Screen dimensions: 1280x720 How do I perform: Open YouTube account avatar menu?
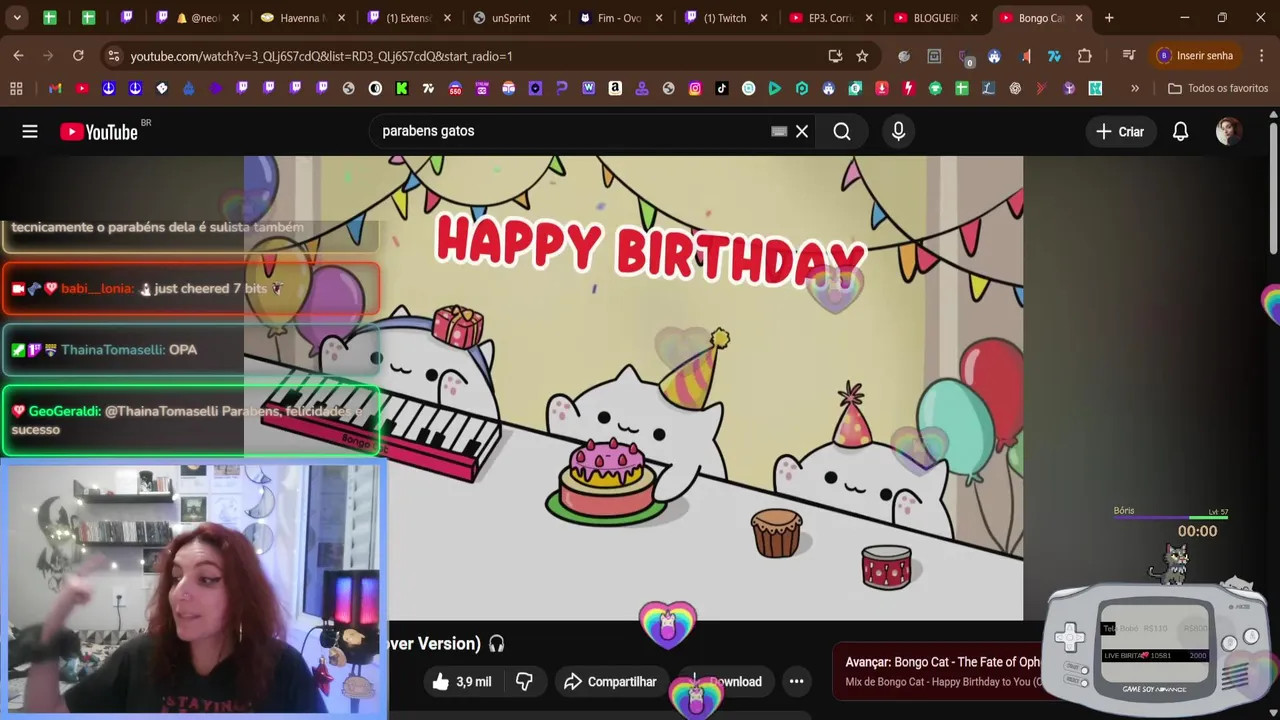click(1228, 131)
